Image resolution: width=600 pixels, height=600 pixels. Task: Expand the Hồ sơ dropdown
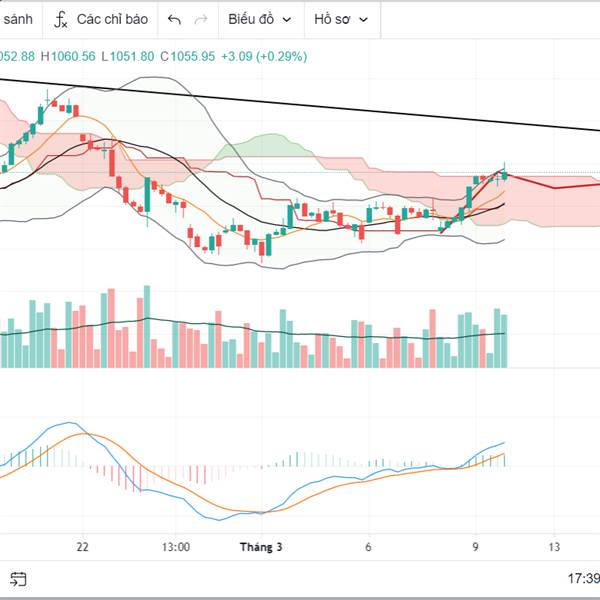pyautogui.click(x=340, y=19)
